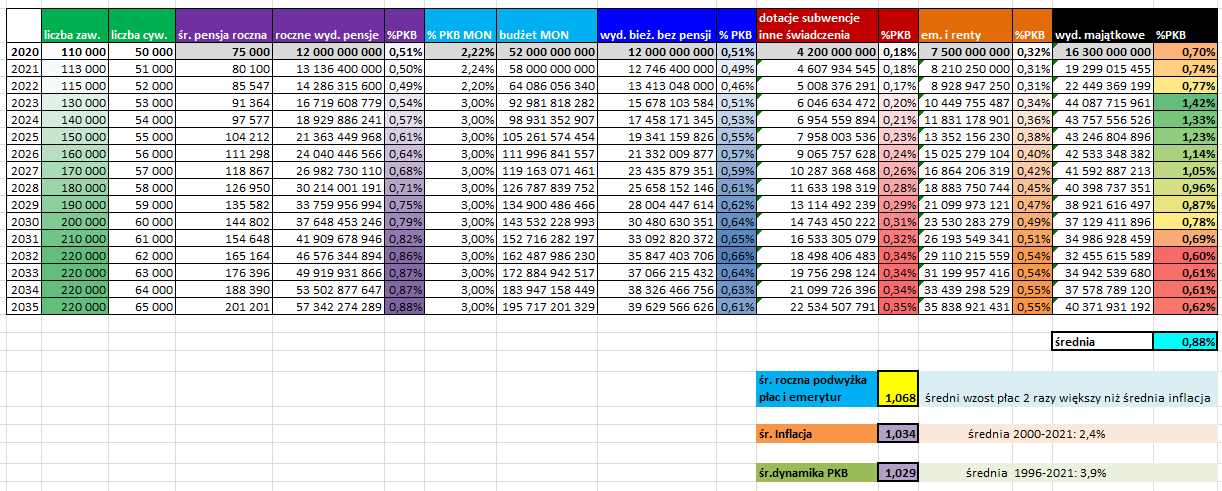Click the cell containing 91 364
Image resolution: width=1222 pixels, height=491 pixels.
click(222, 101)
